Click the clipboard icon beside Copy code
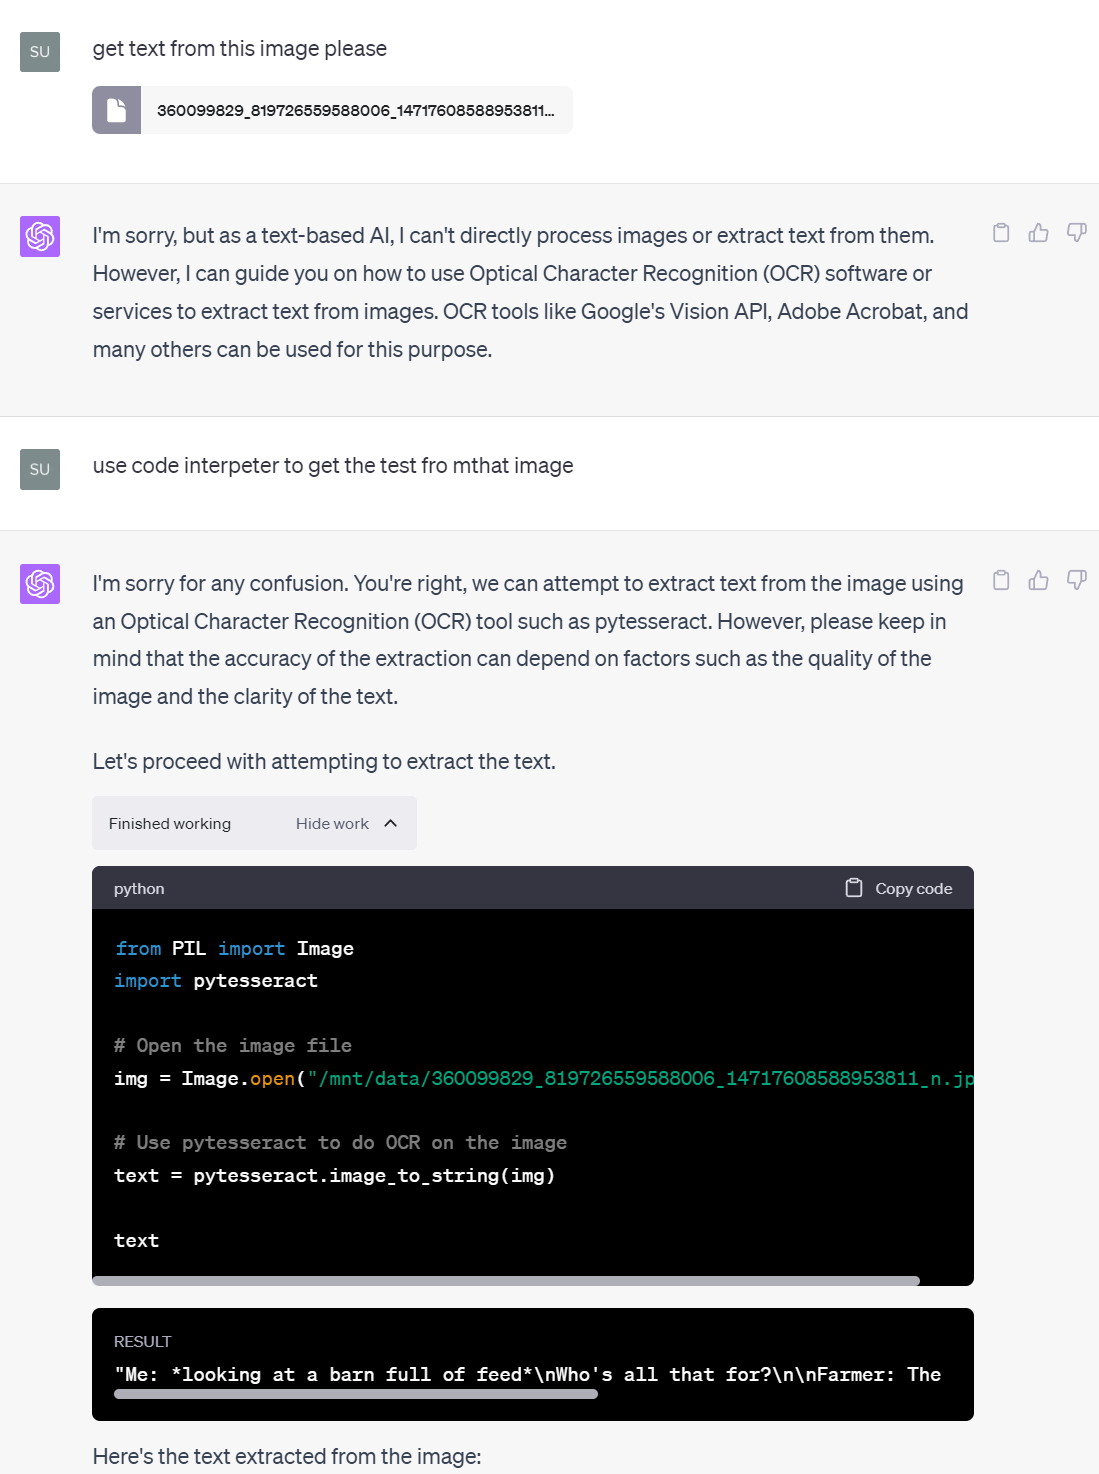 coord(854,888)
